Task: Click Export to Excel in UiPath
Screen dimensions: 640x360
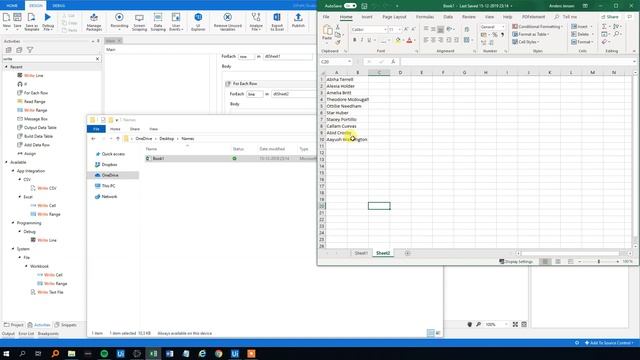Action: click(x=277, y=22)
